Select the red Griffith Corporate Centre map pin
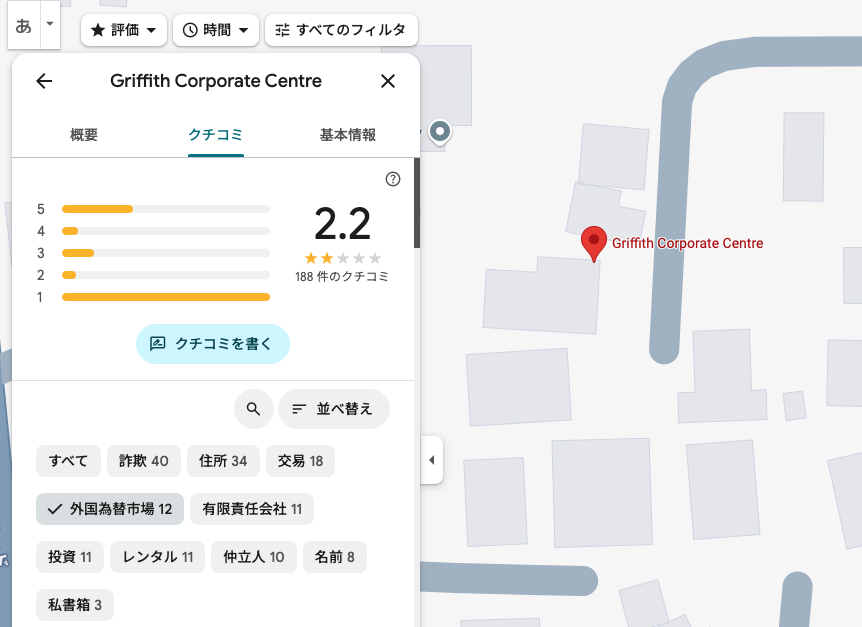862x627 pixels. 594,243
